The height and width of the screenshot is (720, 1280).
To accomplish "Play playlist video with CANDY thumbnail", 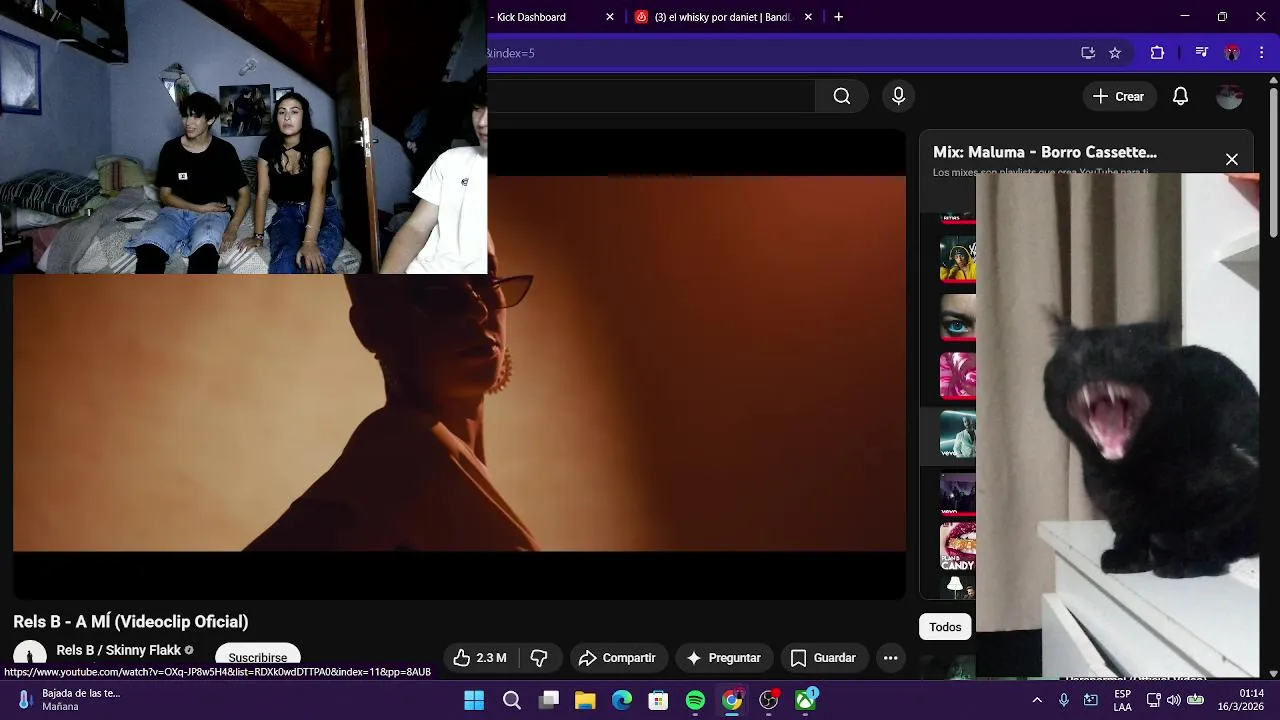I will point(957,547).
